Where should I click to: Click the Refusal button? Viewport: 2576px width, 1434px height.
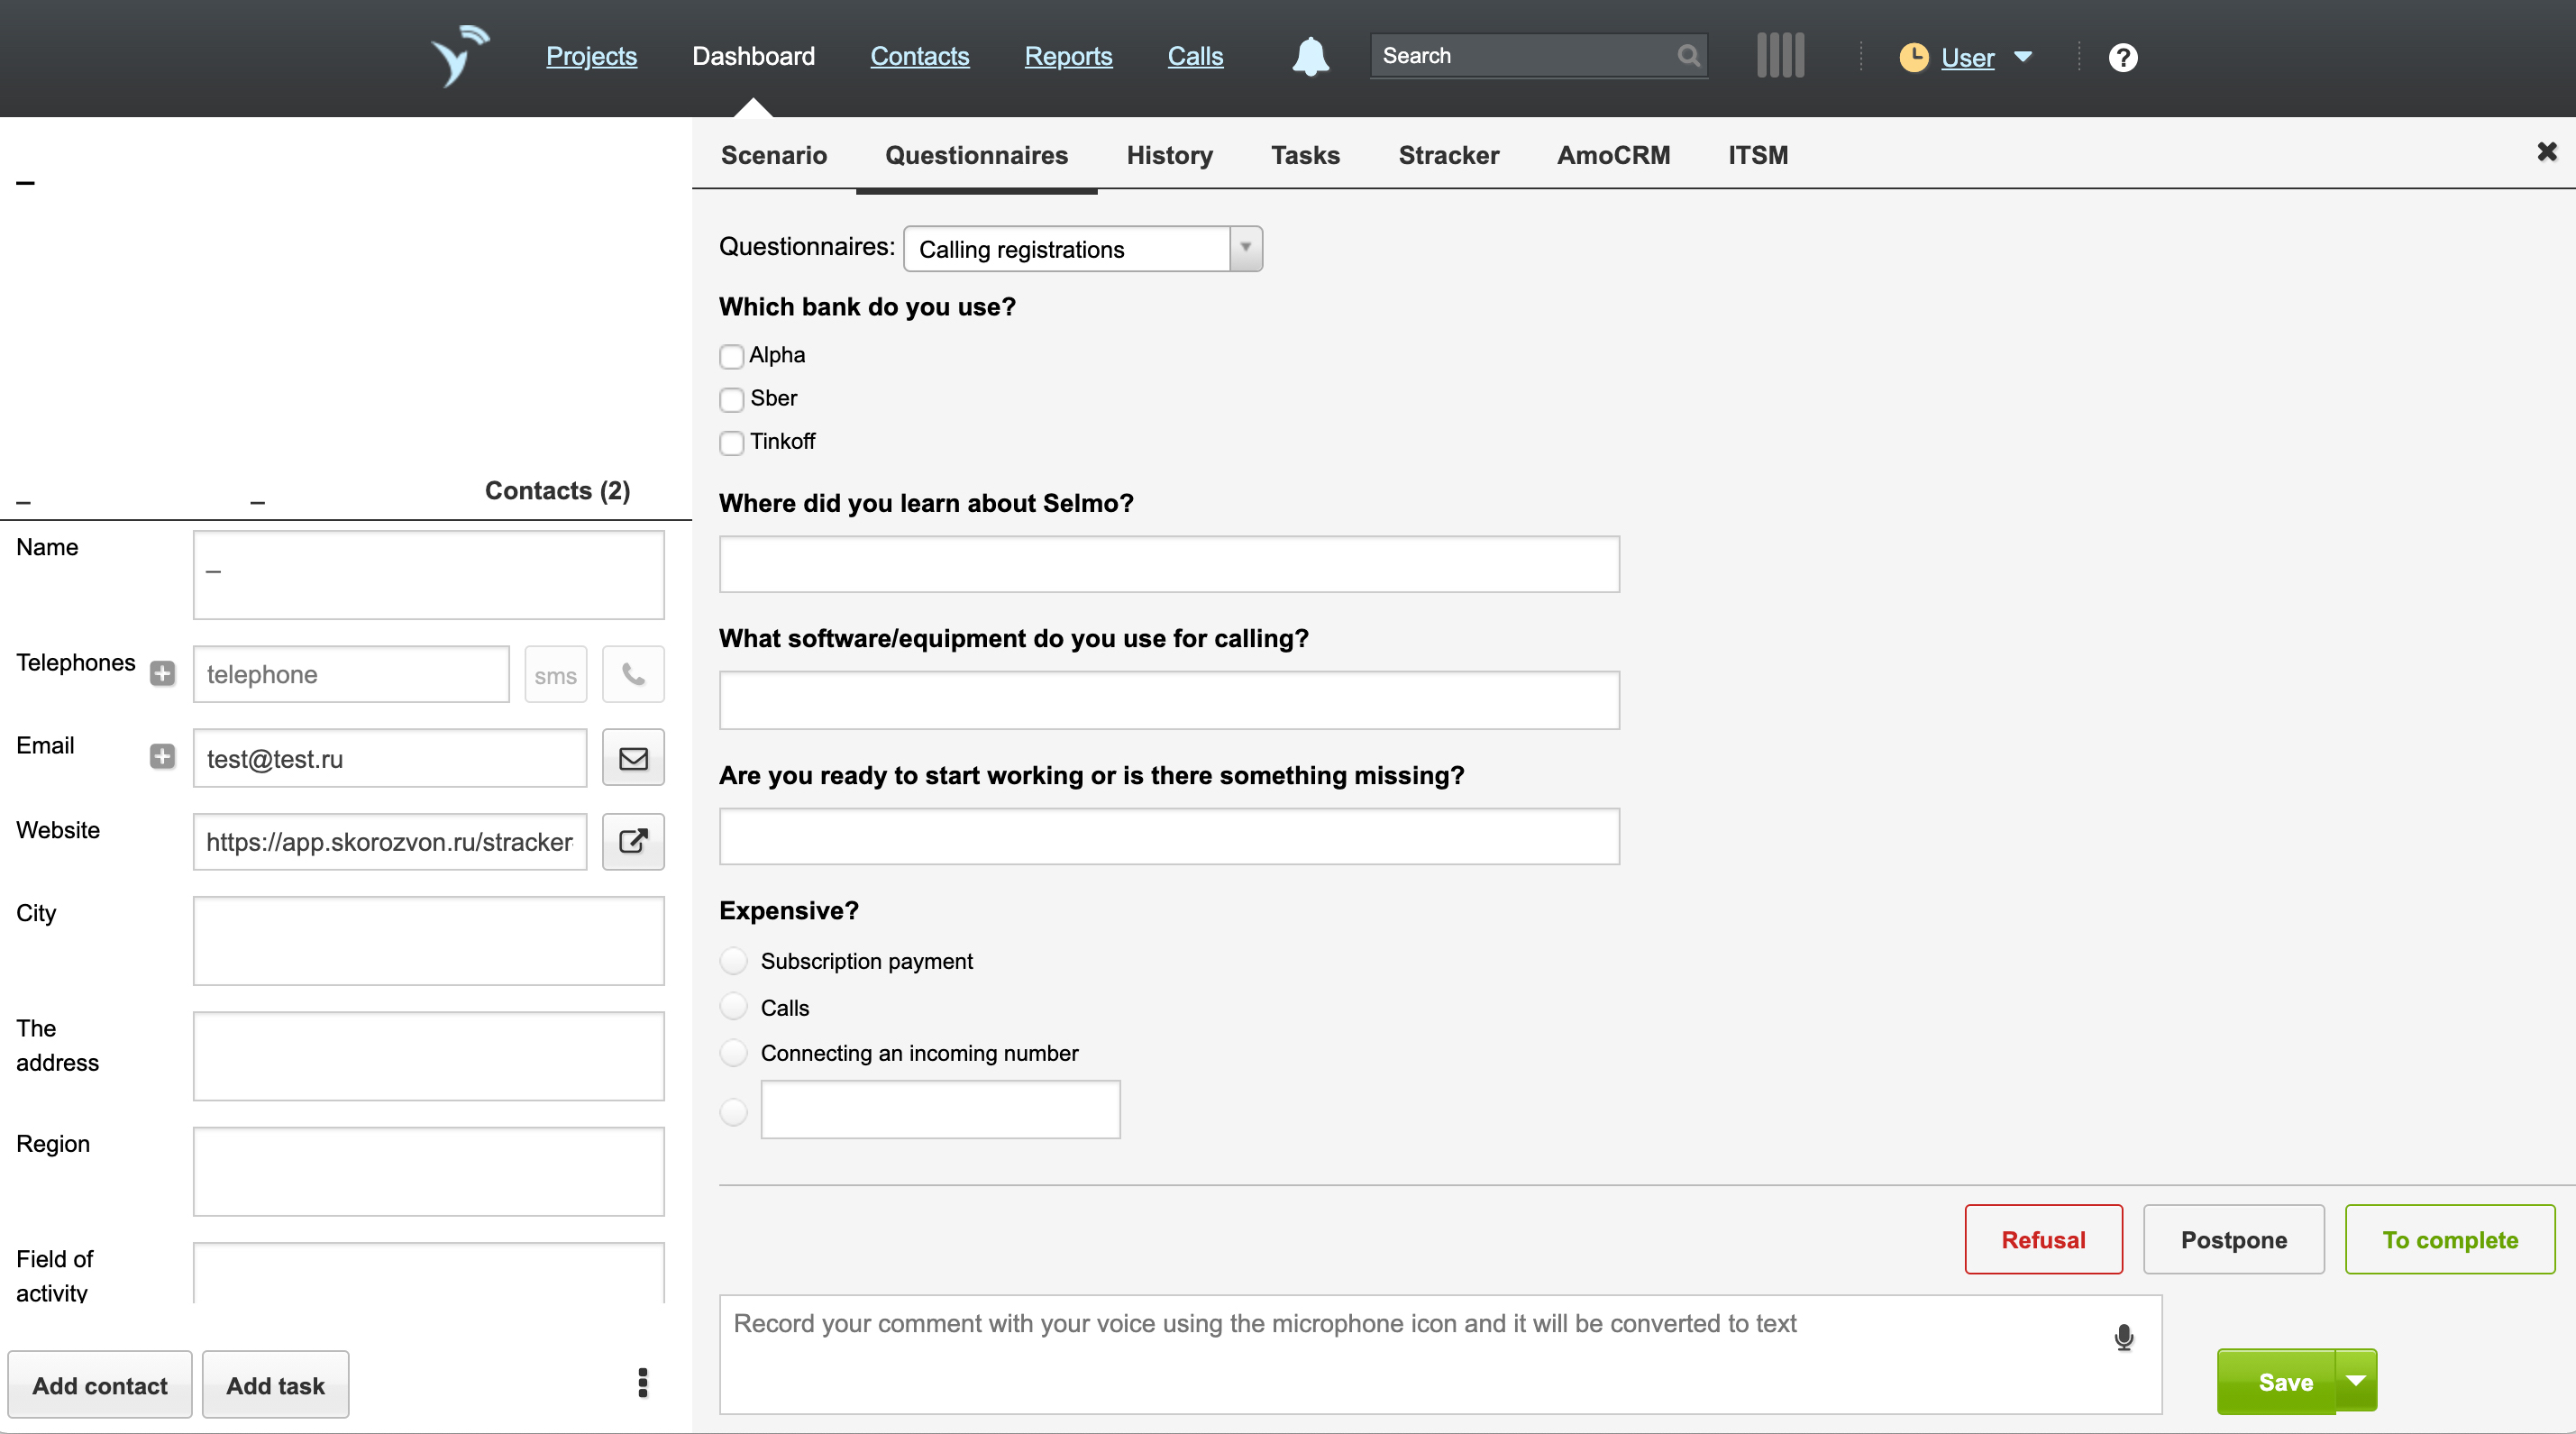[x=2042, y=1239]
